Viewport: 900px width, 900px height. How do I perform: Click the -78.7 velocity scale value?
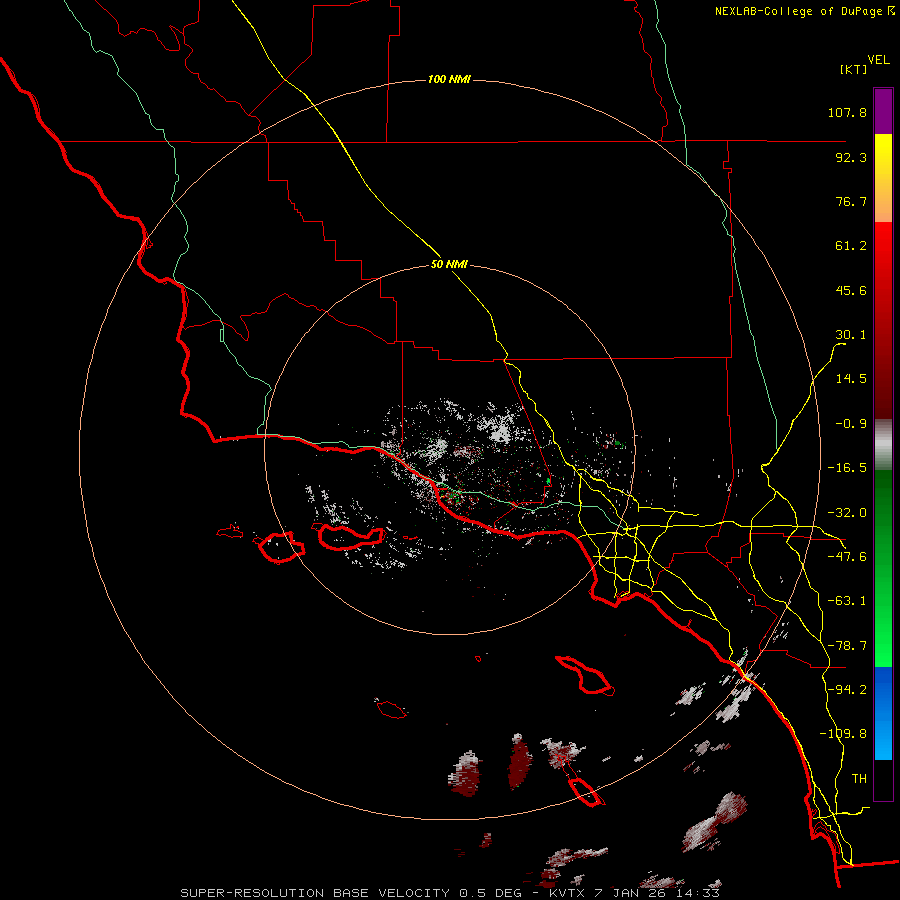pos(847,646)
